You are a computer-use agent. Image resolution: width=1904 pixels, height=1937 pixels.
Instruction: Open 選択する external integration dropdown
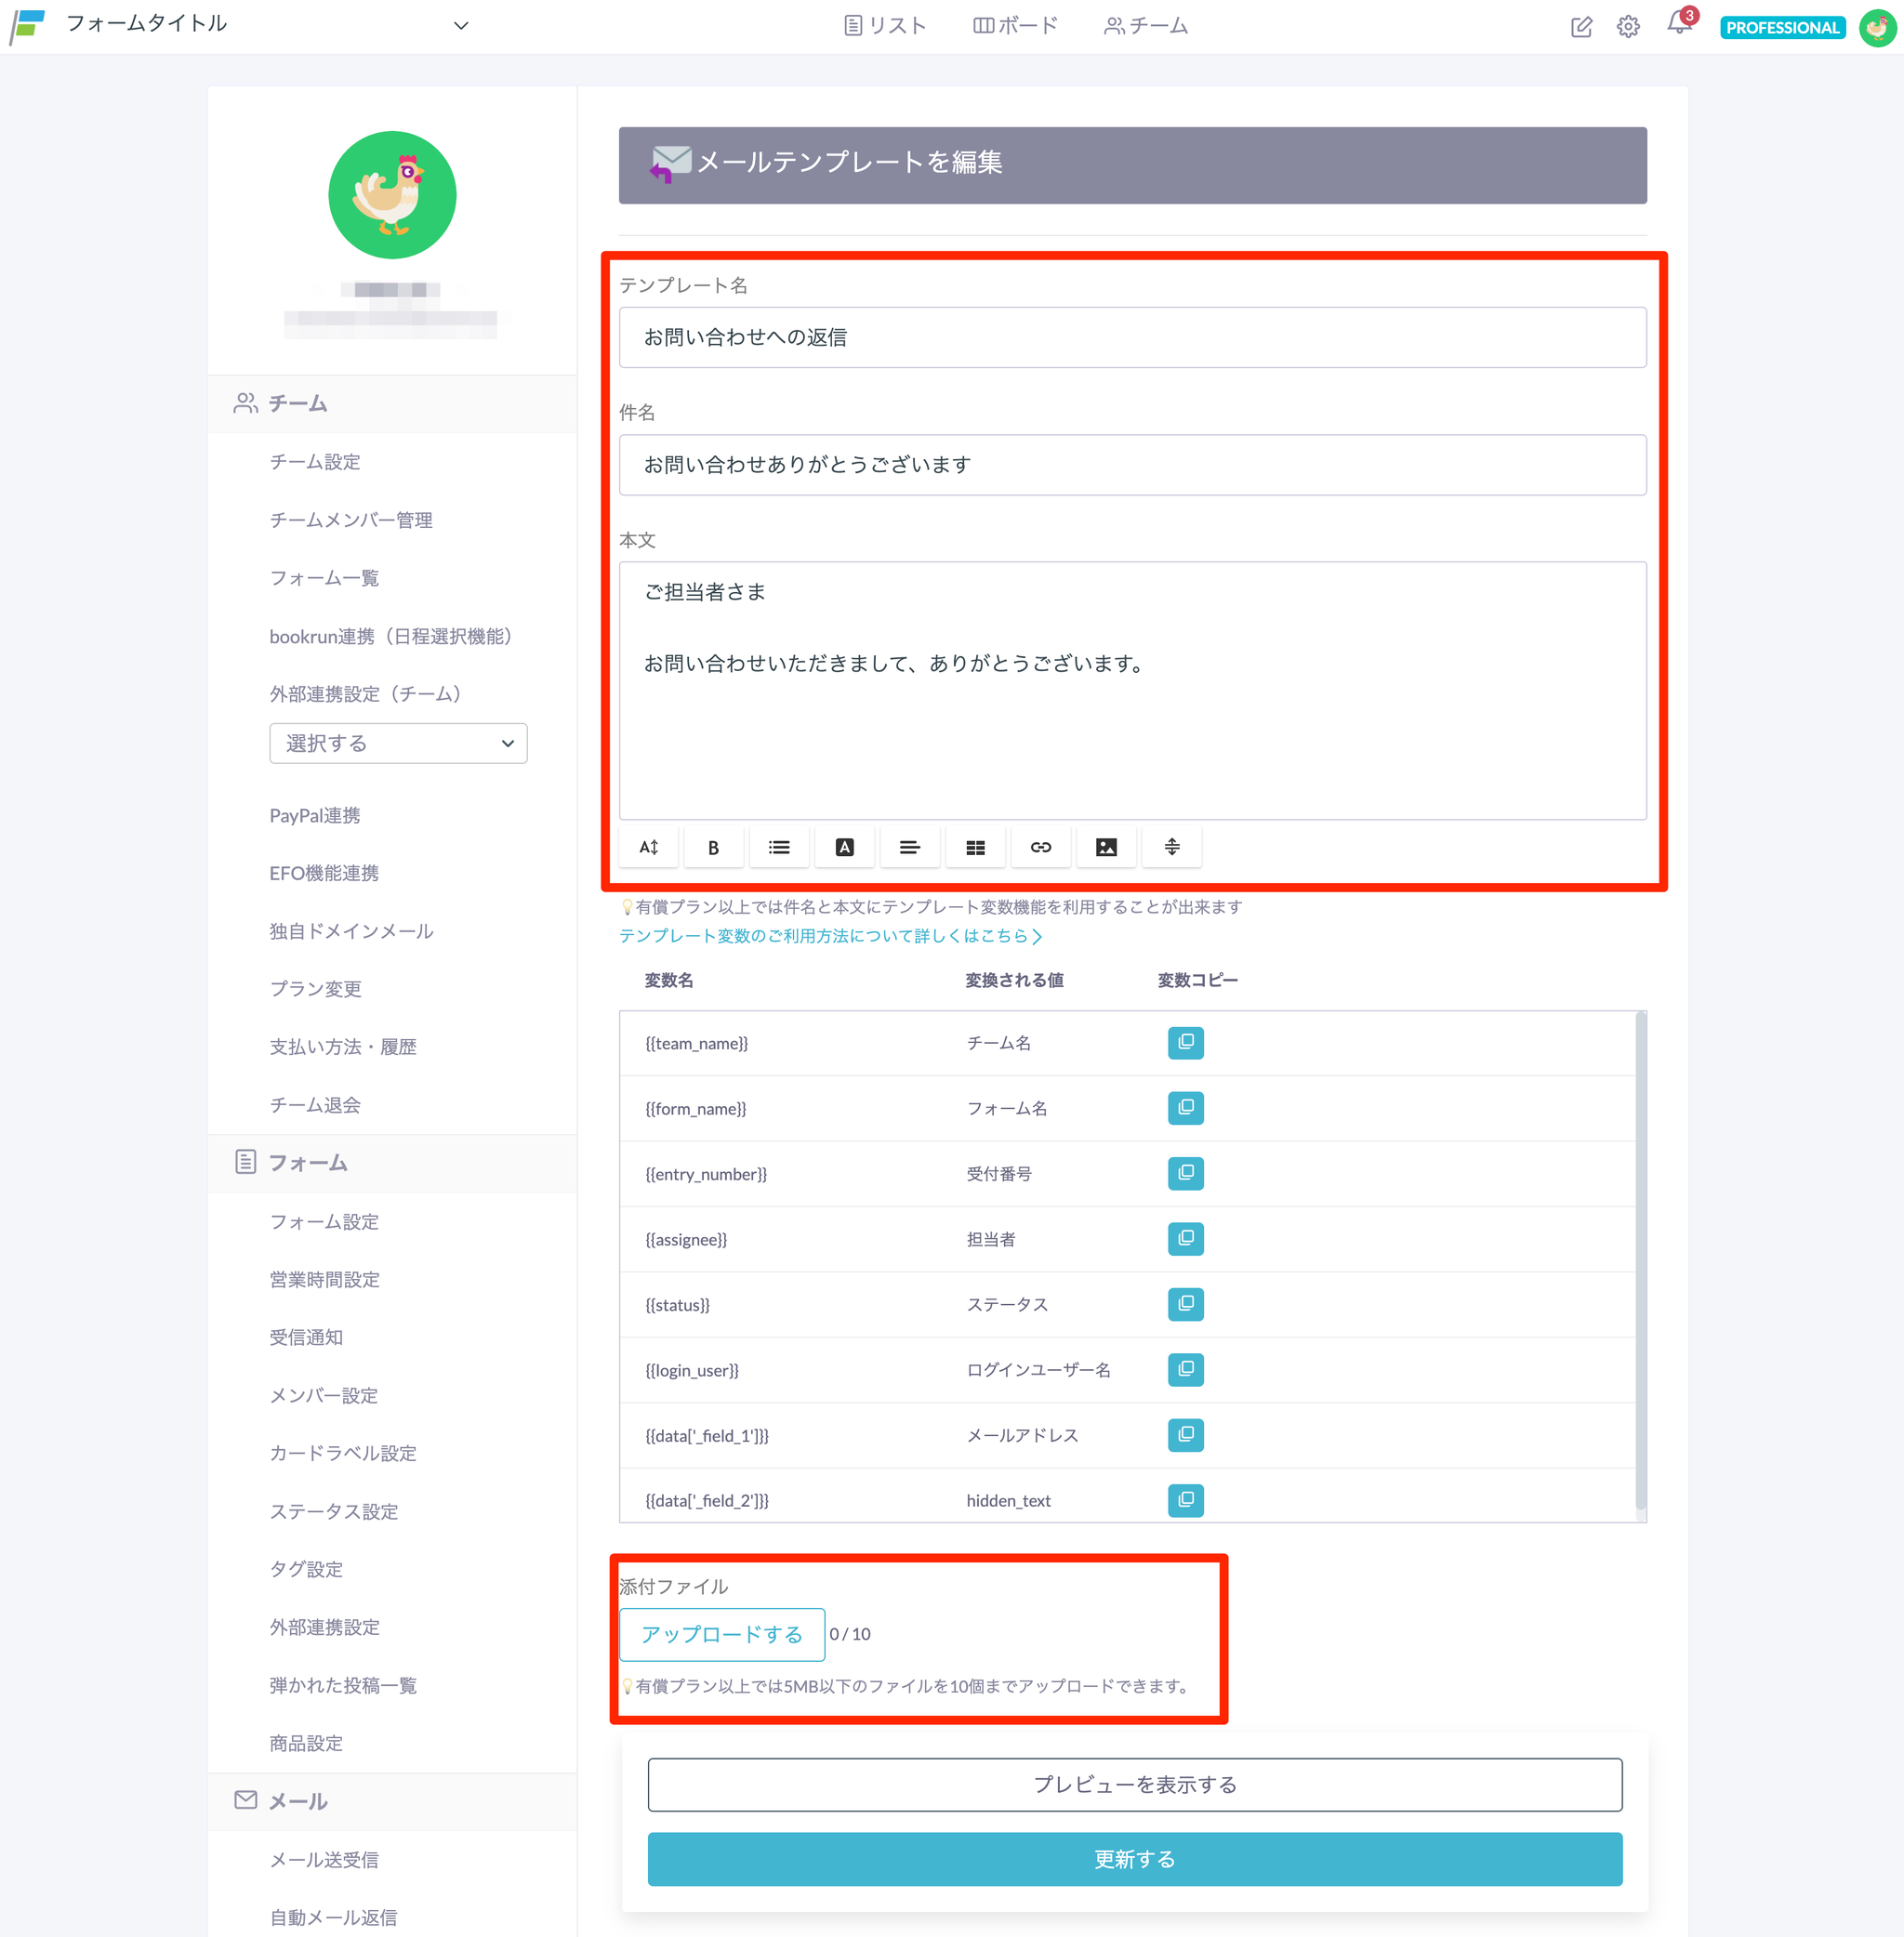pos(398,743)
